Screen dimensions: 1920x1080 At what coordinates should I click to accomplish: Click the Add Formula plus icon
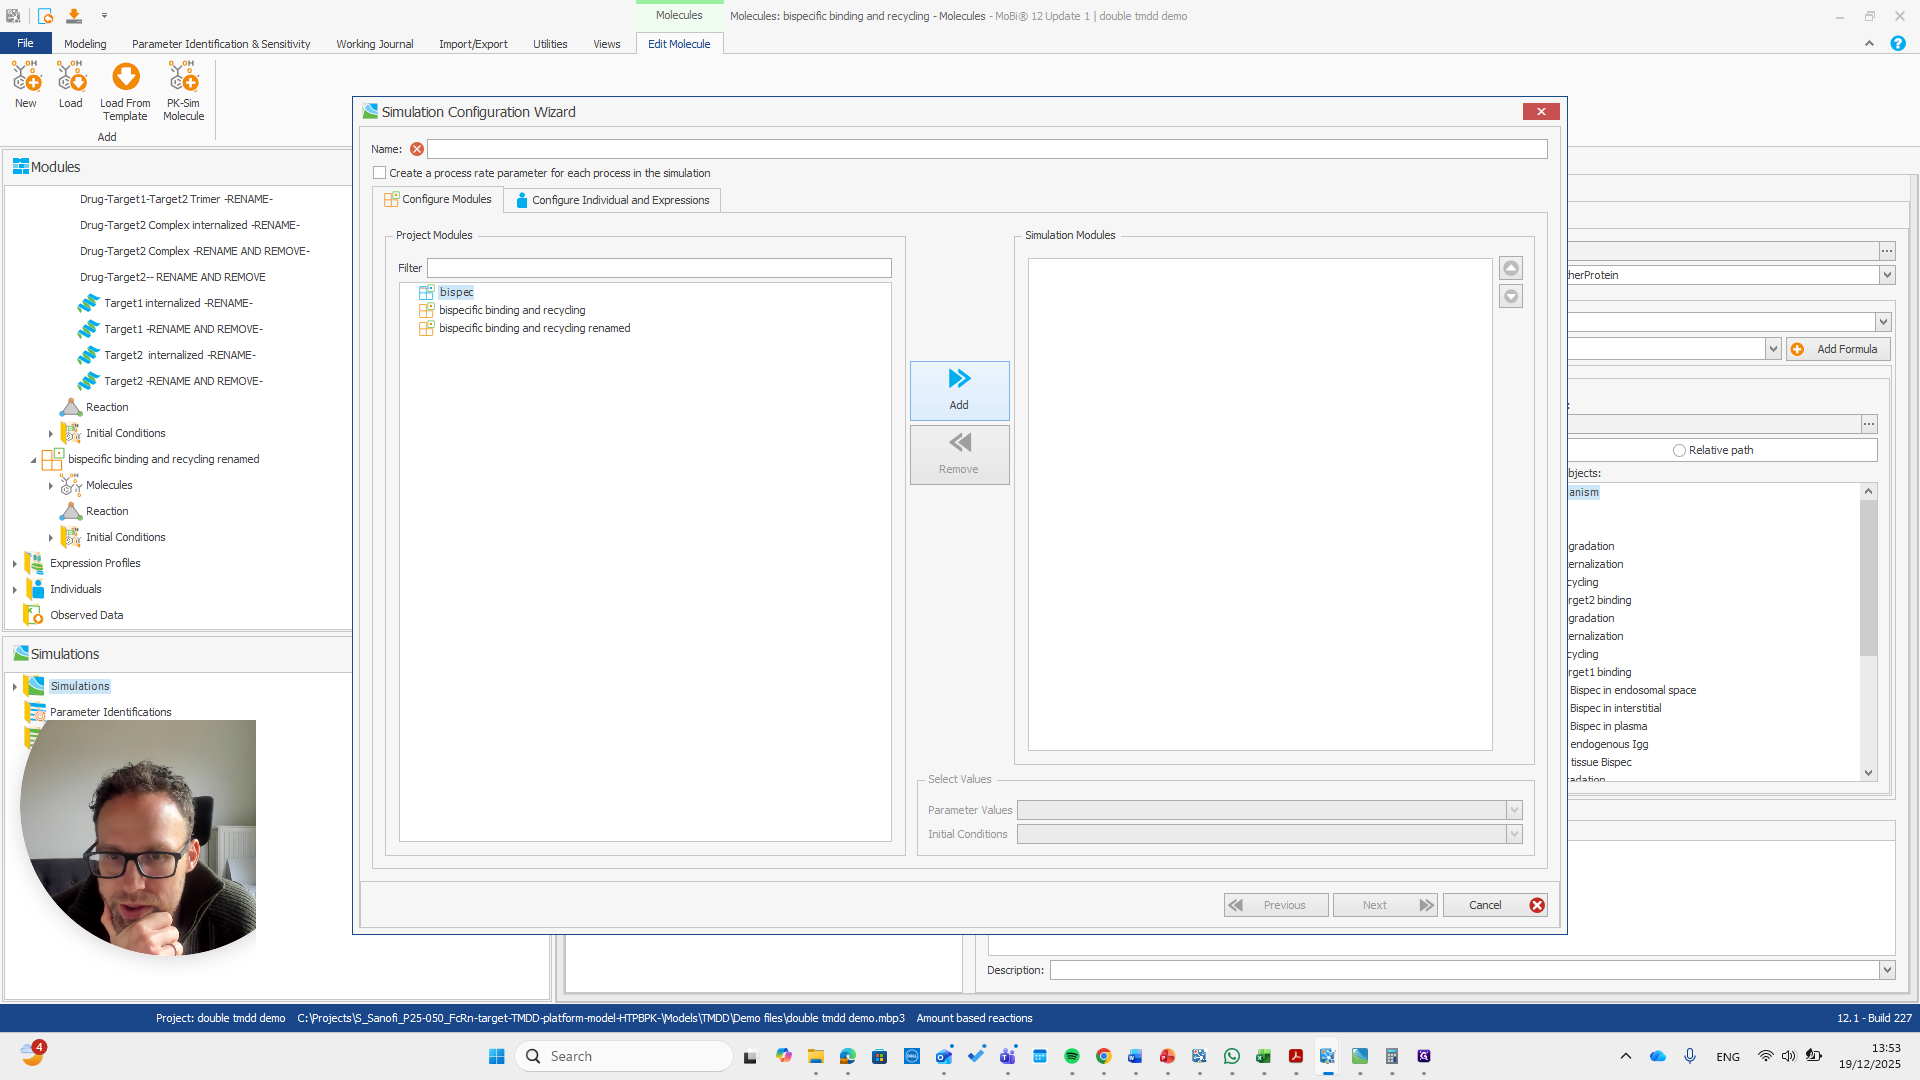pyautogui.click(x=1798, y=349)
